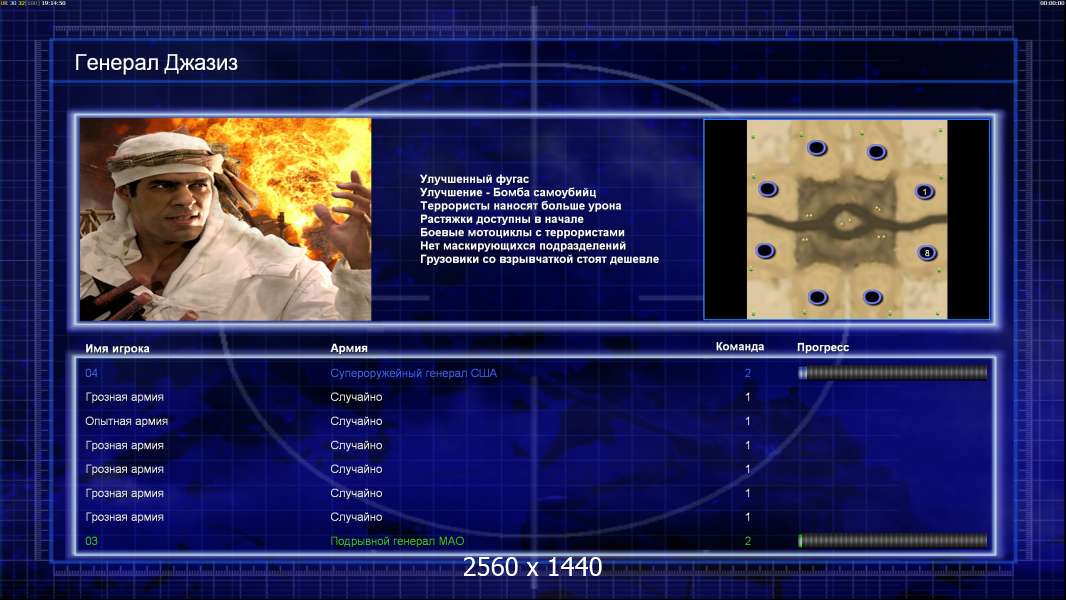This screenshot has width=1066, height=600.
Task: Select start position marker numbered 8
Action: pos(927,253)
